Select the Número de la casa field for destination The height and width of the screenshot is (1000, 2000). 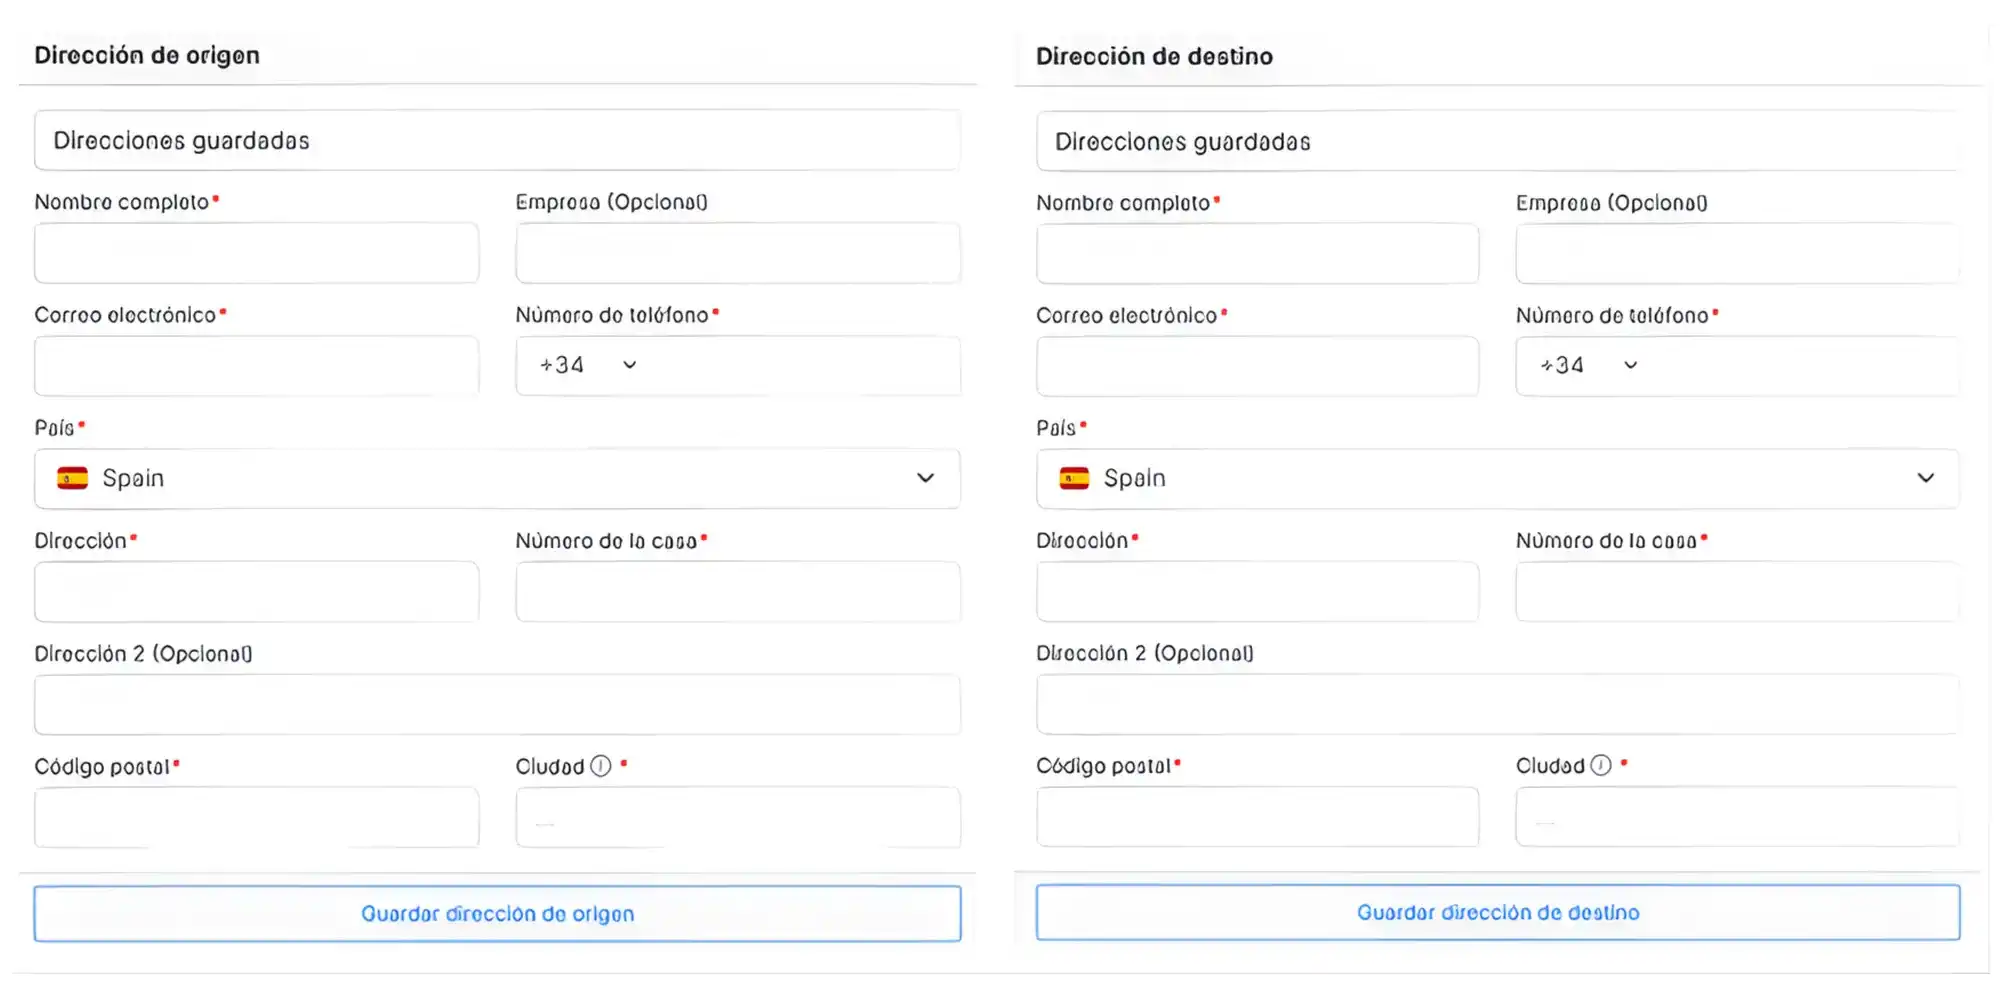1737,591
